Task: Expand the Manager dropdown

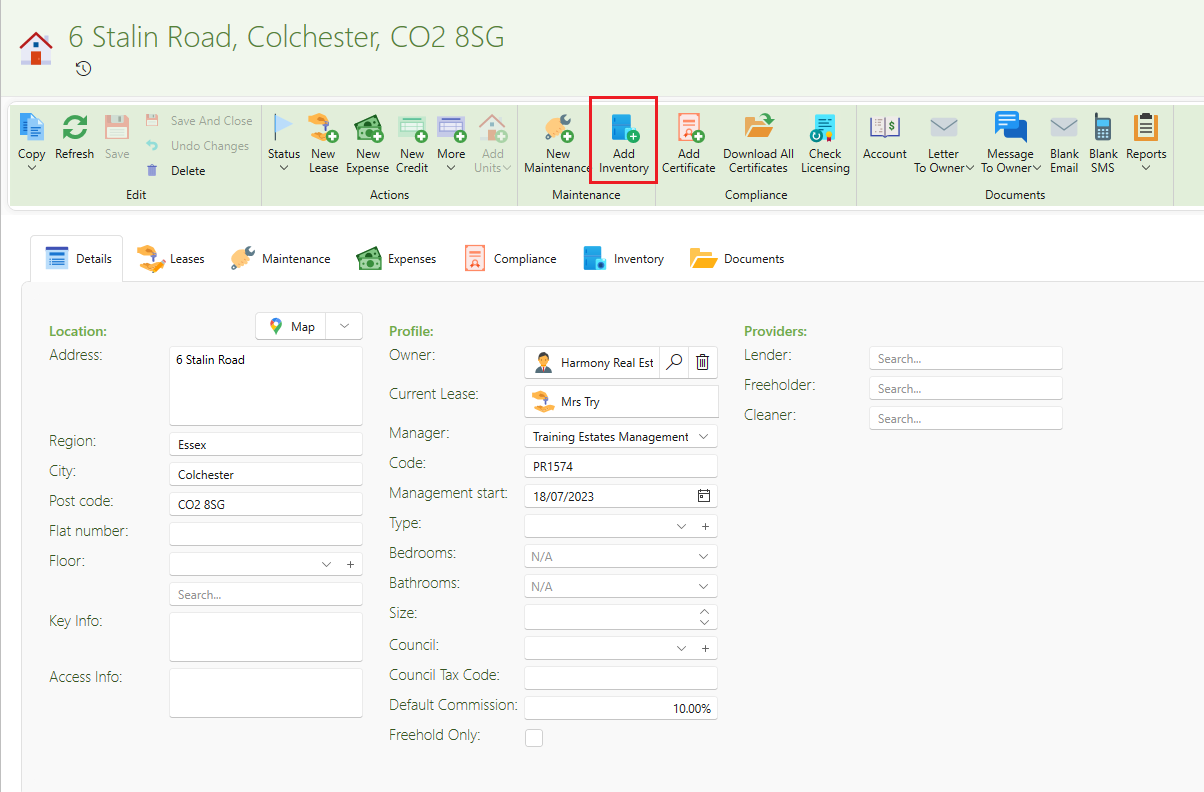Action: click(x=704, y=437)
